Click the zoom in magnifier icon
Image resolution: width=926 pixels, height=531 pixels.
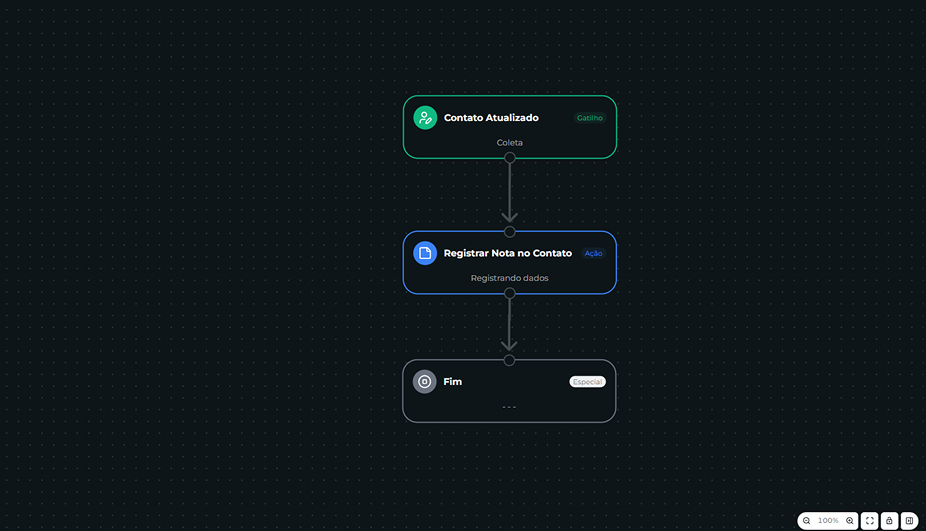point(849,520)
